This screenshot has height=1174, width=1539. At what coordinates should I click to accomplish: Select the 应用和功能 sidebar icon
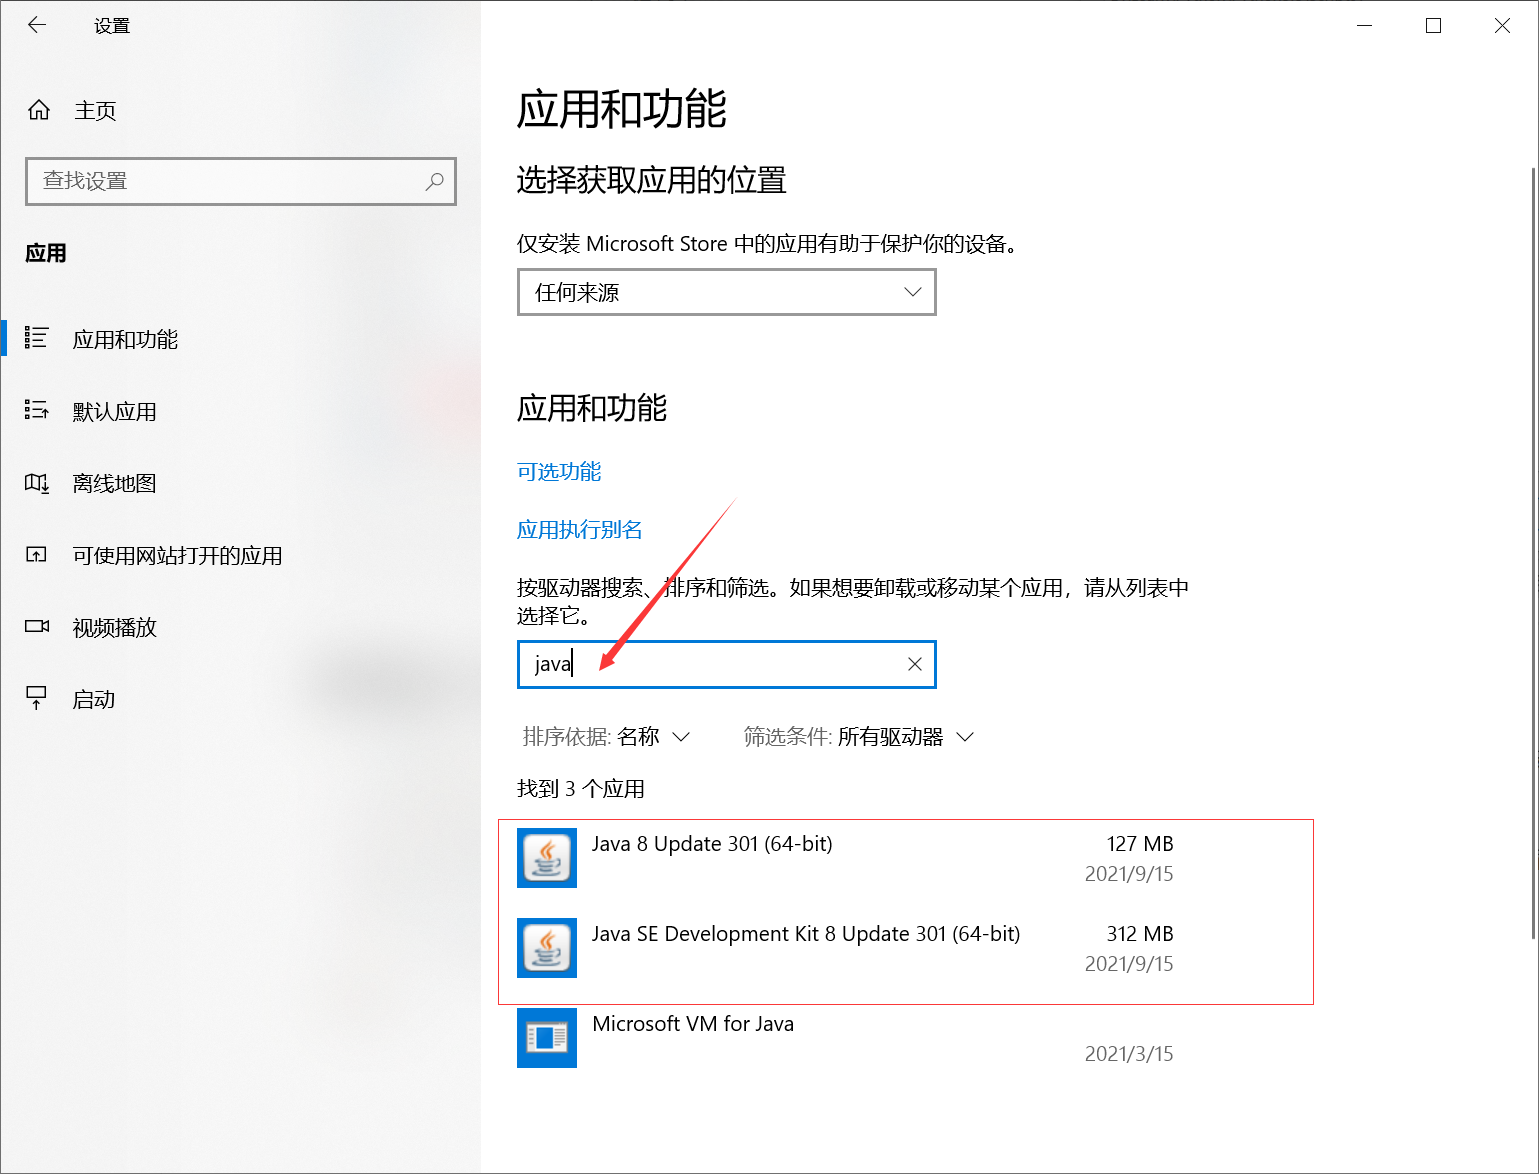(x=36, y=338)
